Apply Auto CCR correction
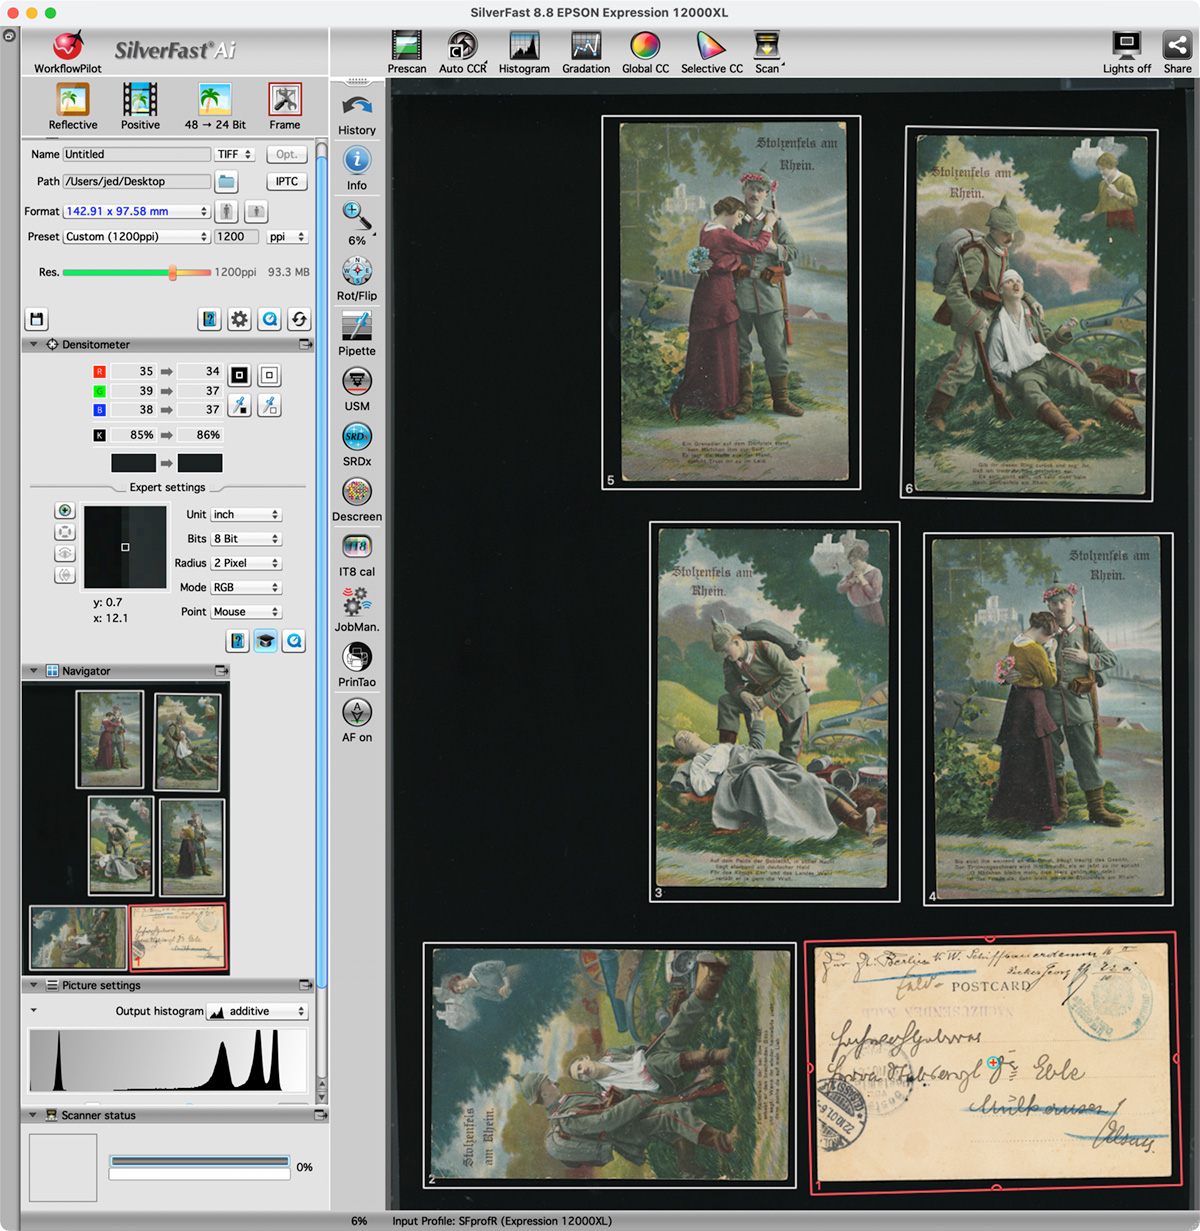The height and width of the screenshot is (1231, 1200). pos(463,52)
